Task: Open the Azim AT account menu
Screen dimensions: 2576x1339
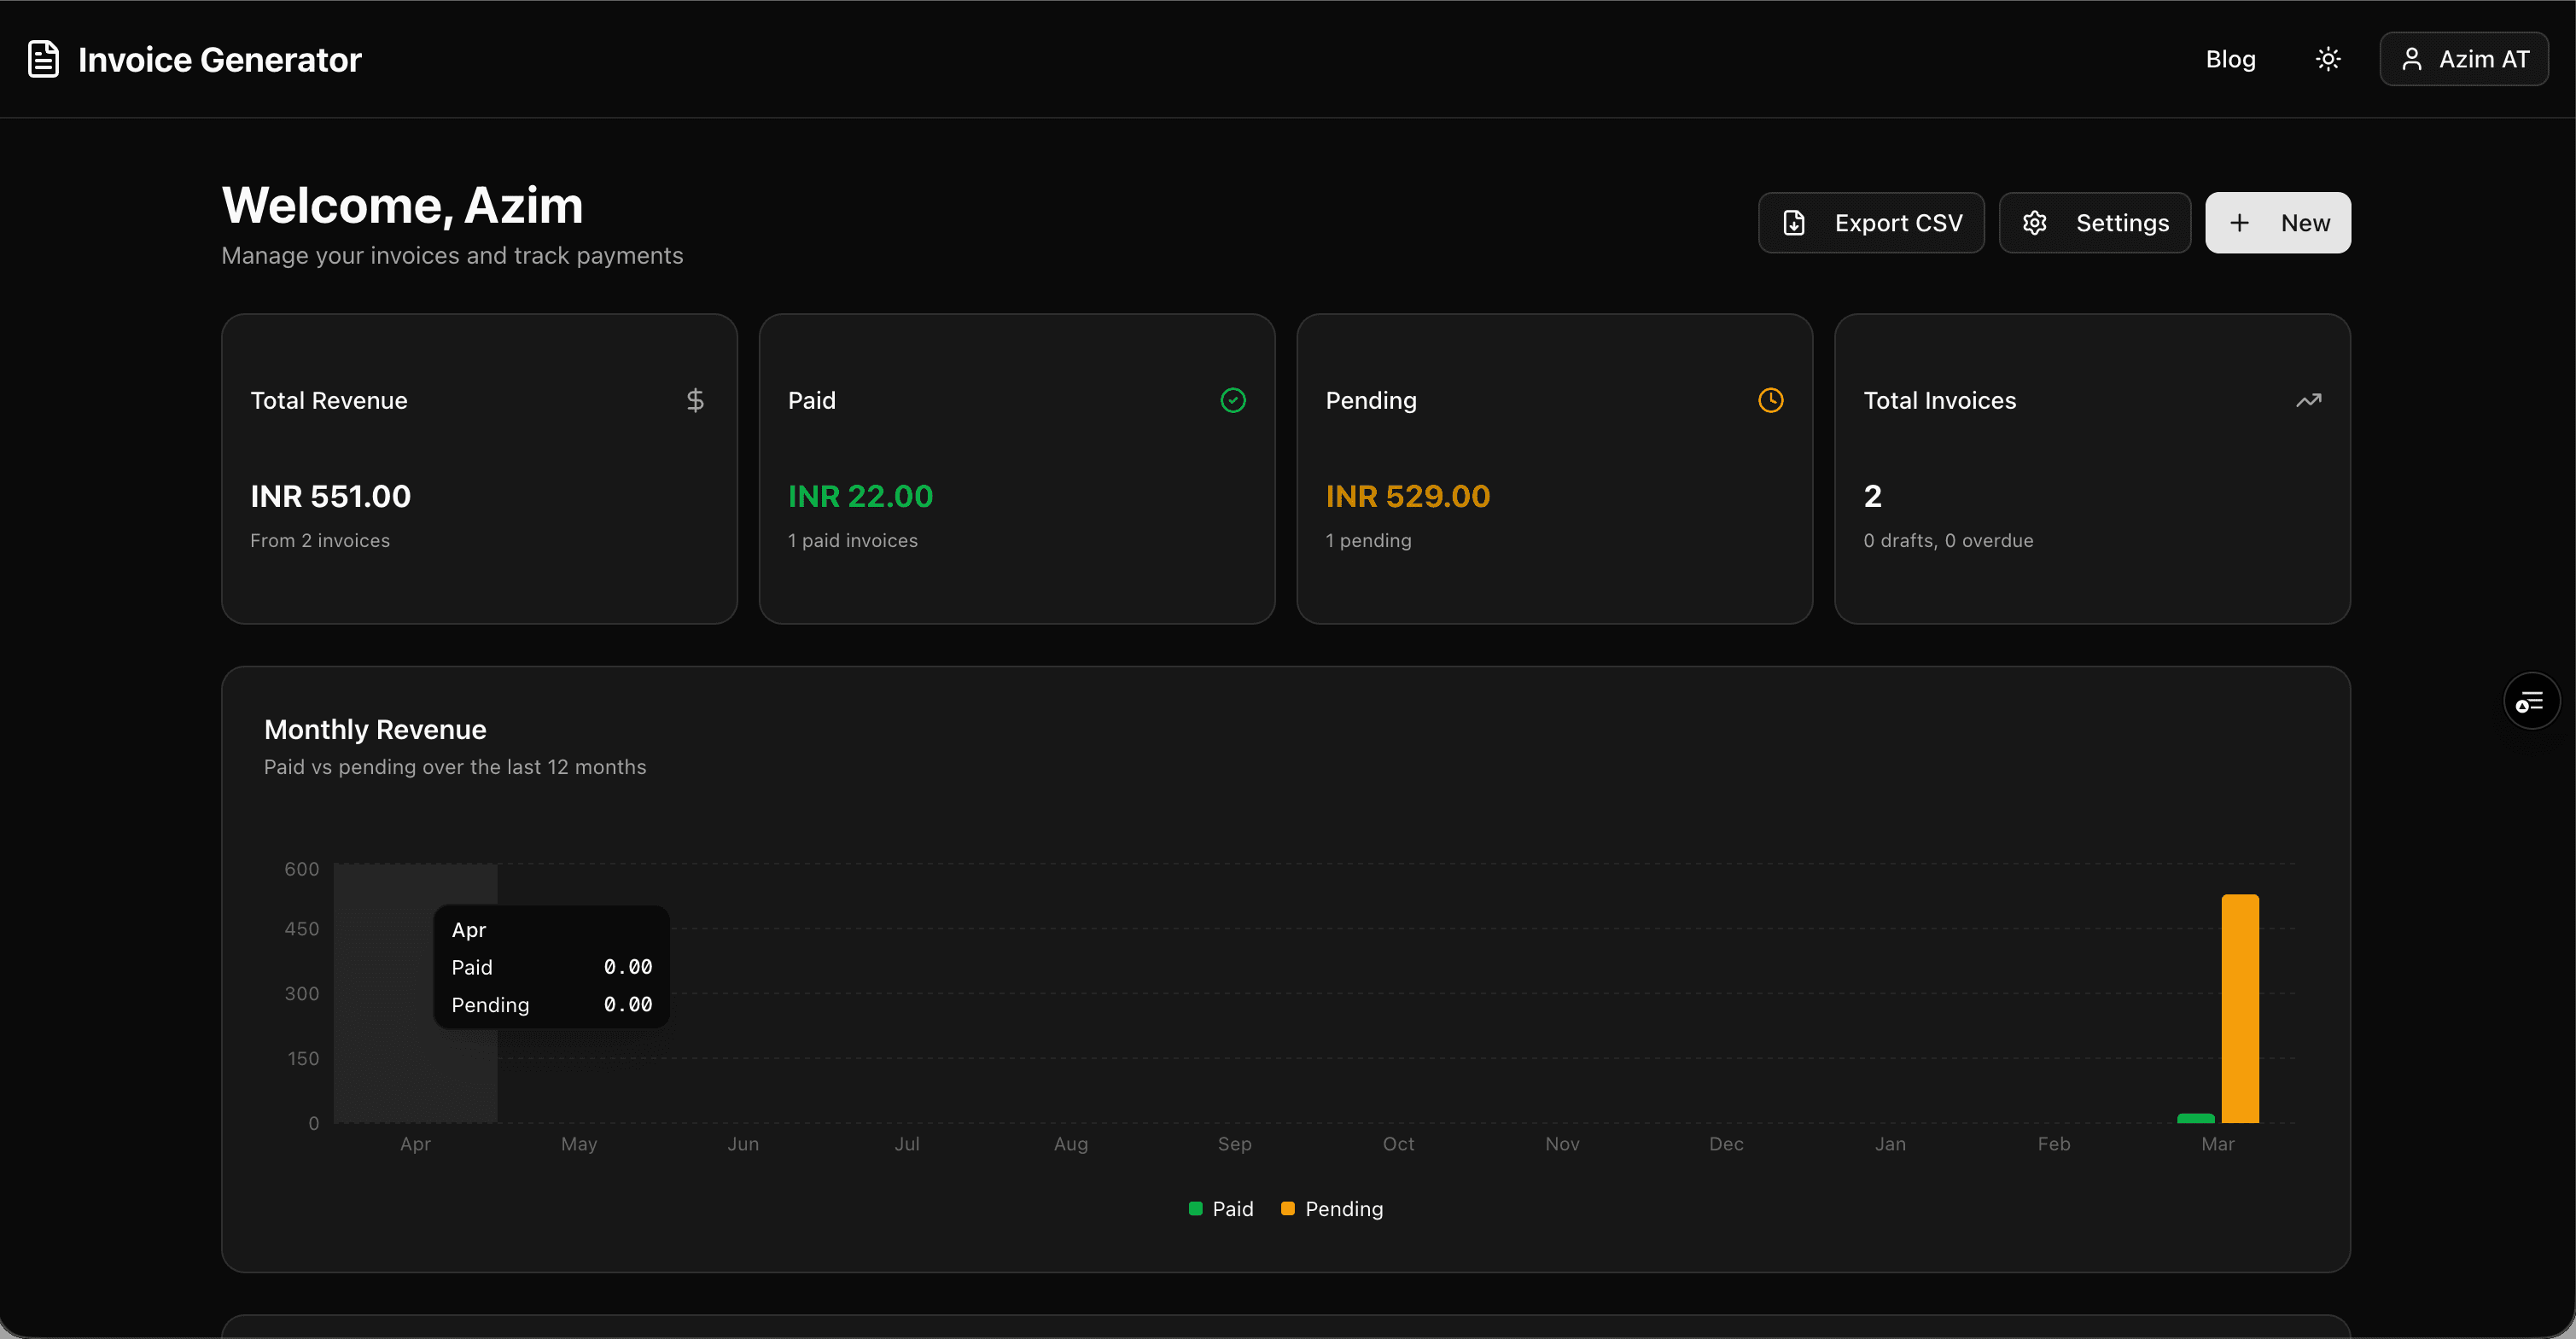Action: click(x=2464, y=59)
